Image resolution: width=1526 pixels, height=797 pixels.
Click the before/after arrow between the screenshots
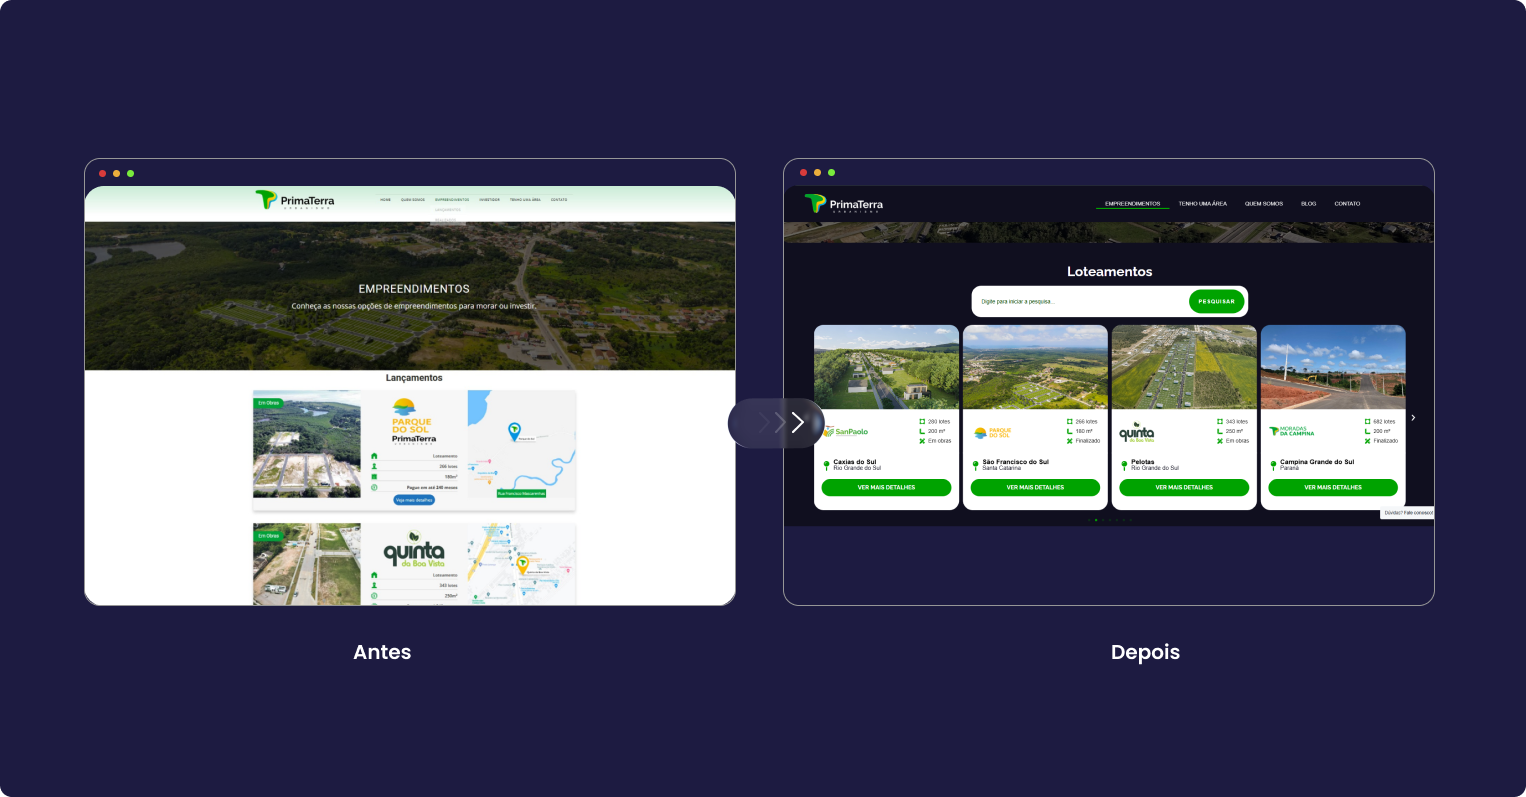tap(796, 423)
